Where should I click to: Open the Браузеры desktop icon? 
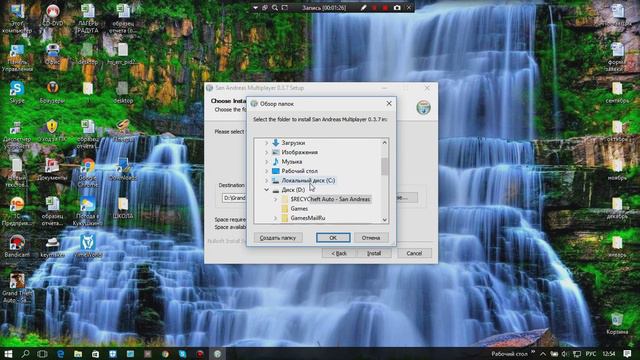coord(52,92)
